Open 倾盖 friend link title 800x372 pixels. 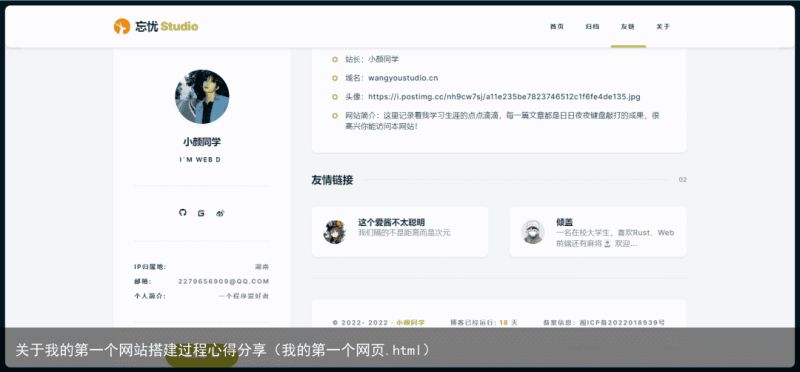point(565,222)
